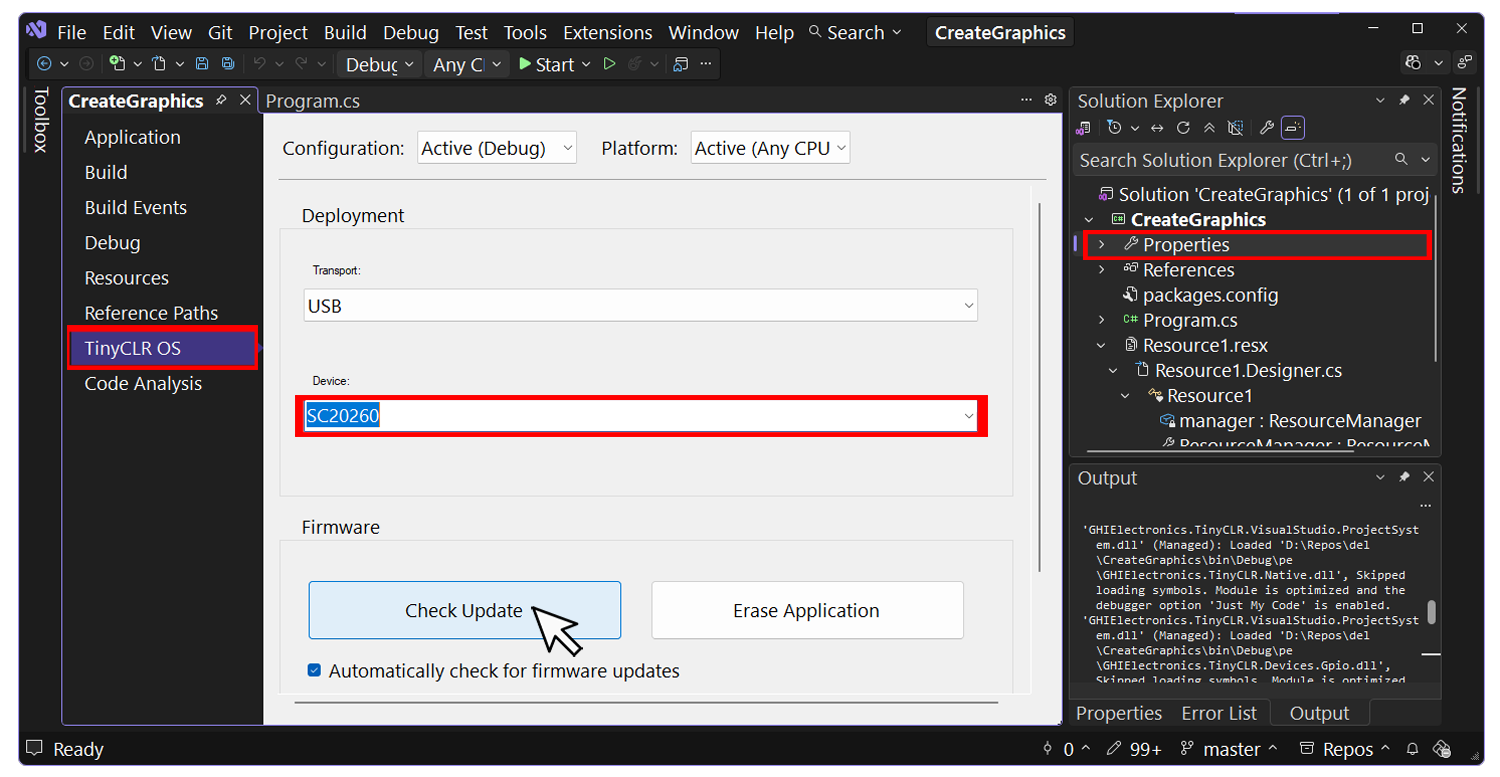Start Without Debugging using the hollow play icon
Screen dimensions: 1500x777
(x=609, y=64)
